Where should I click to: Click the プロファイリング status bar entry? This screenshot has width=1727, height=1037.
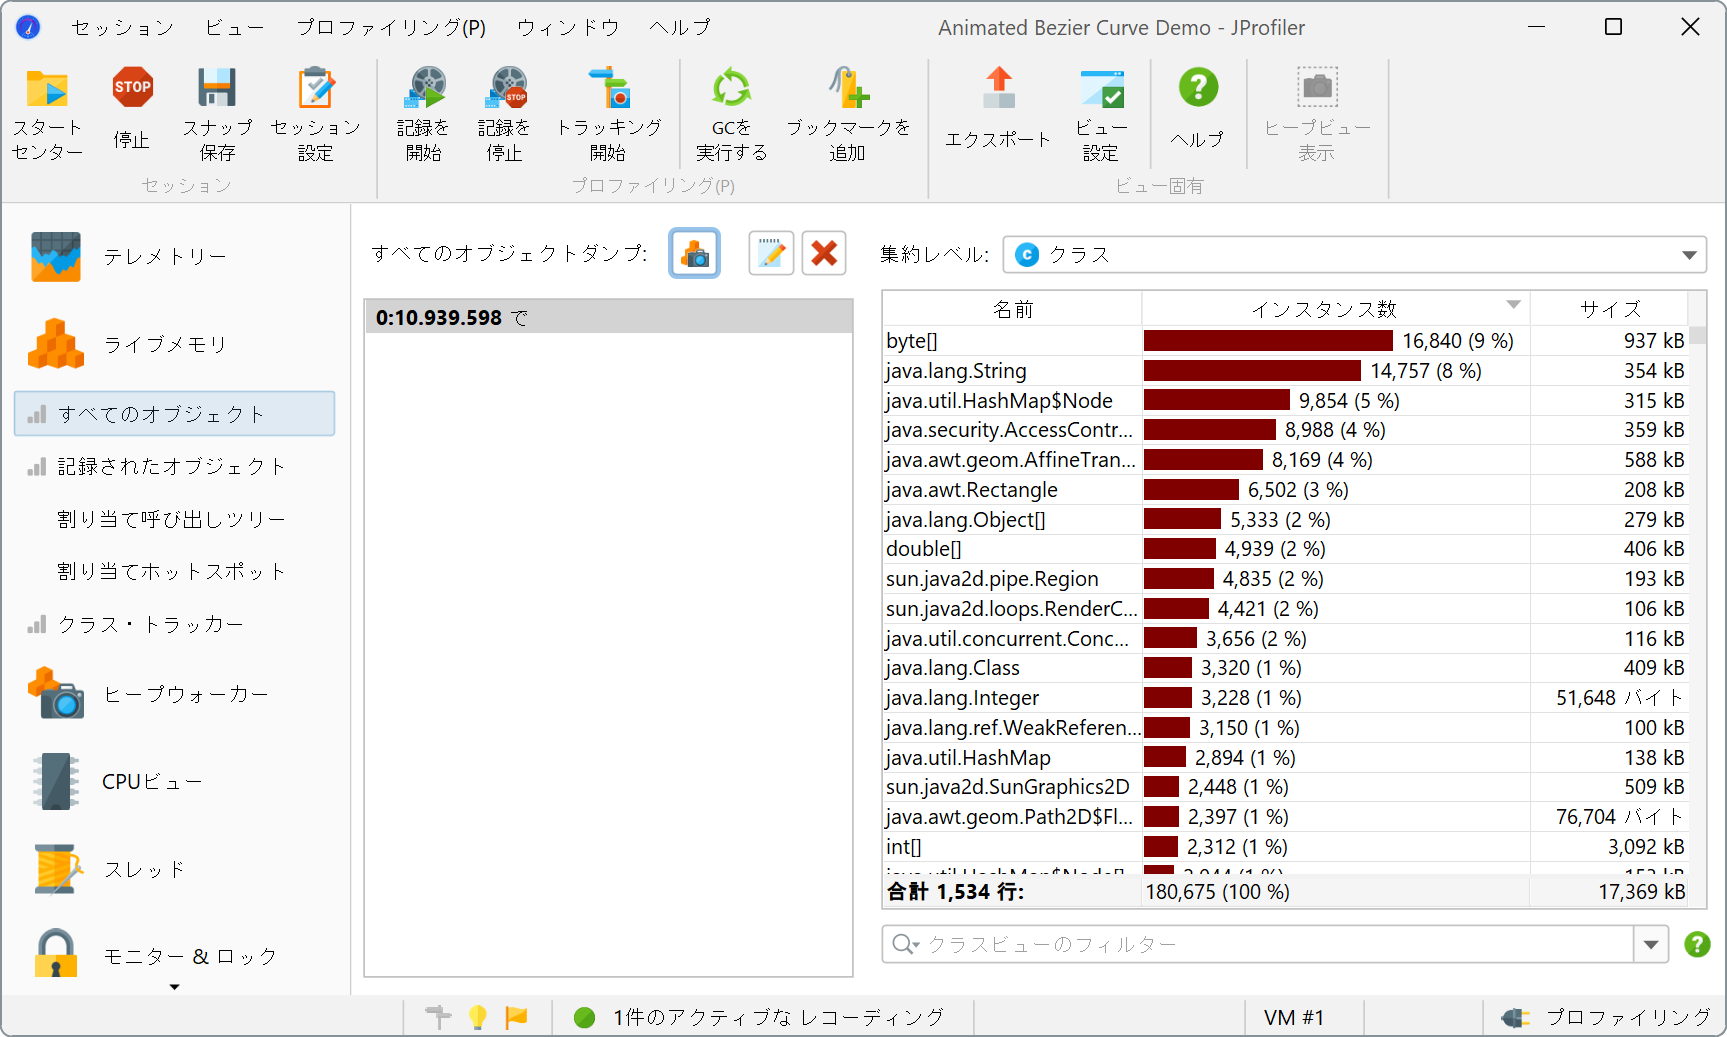(1606, 1017)
